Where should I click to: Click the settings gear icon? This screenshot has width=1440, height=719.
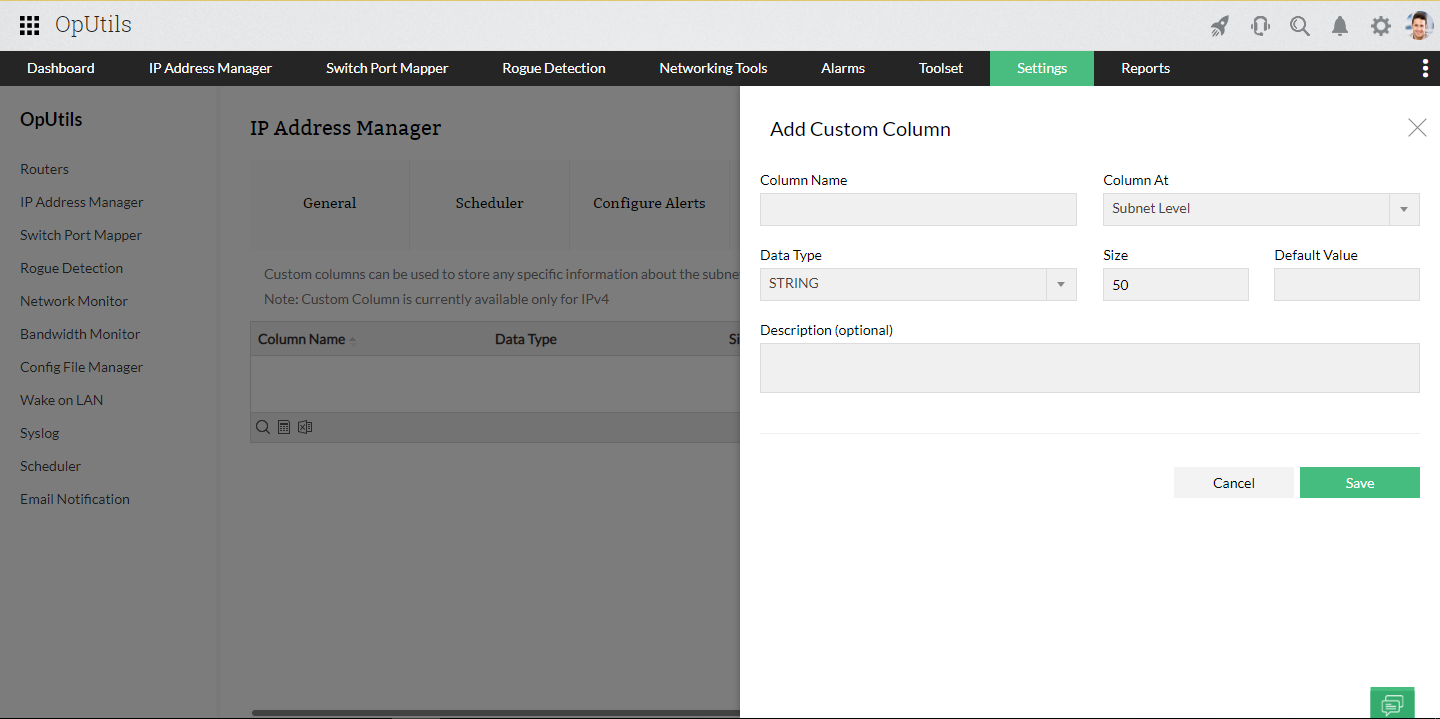tap(1381, 27)
